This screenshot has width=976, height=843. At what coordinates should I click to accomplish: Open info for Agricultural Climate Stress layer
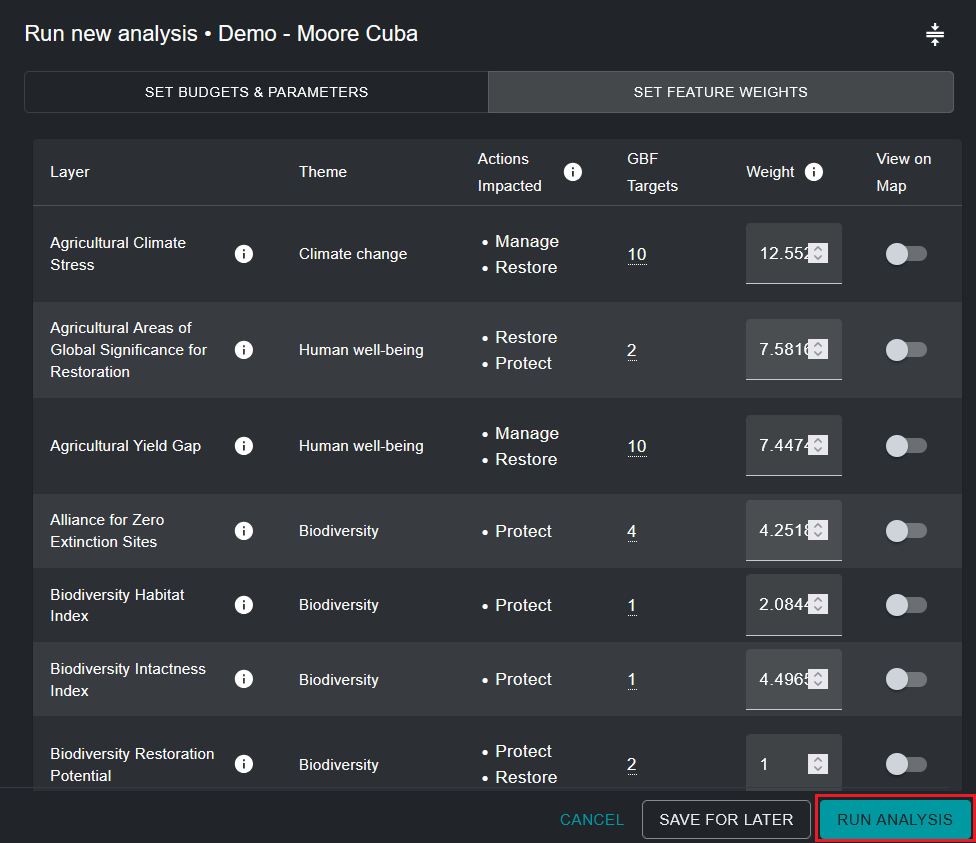243,254
